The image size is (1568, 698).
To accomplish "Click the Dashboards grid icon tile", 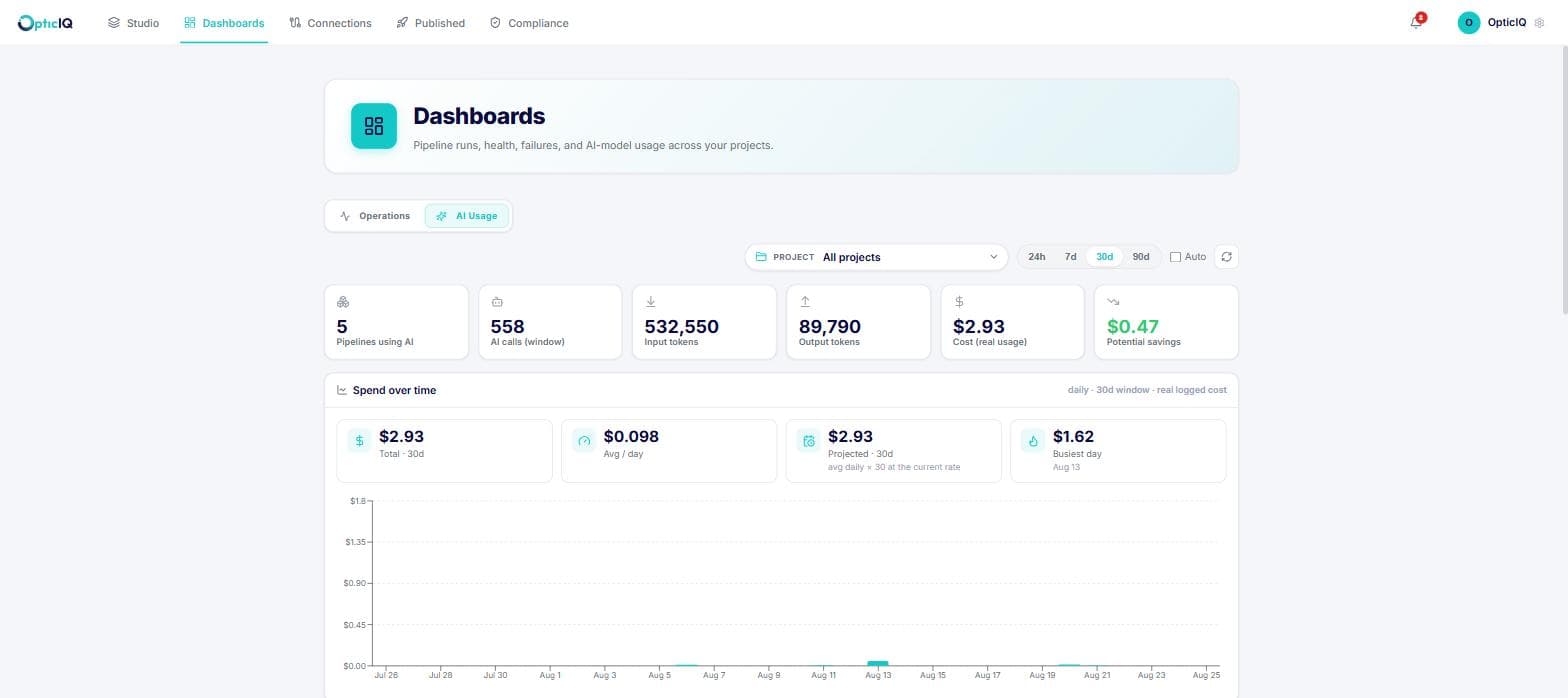I will click(x=374, y=126).
